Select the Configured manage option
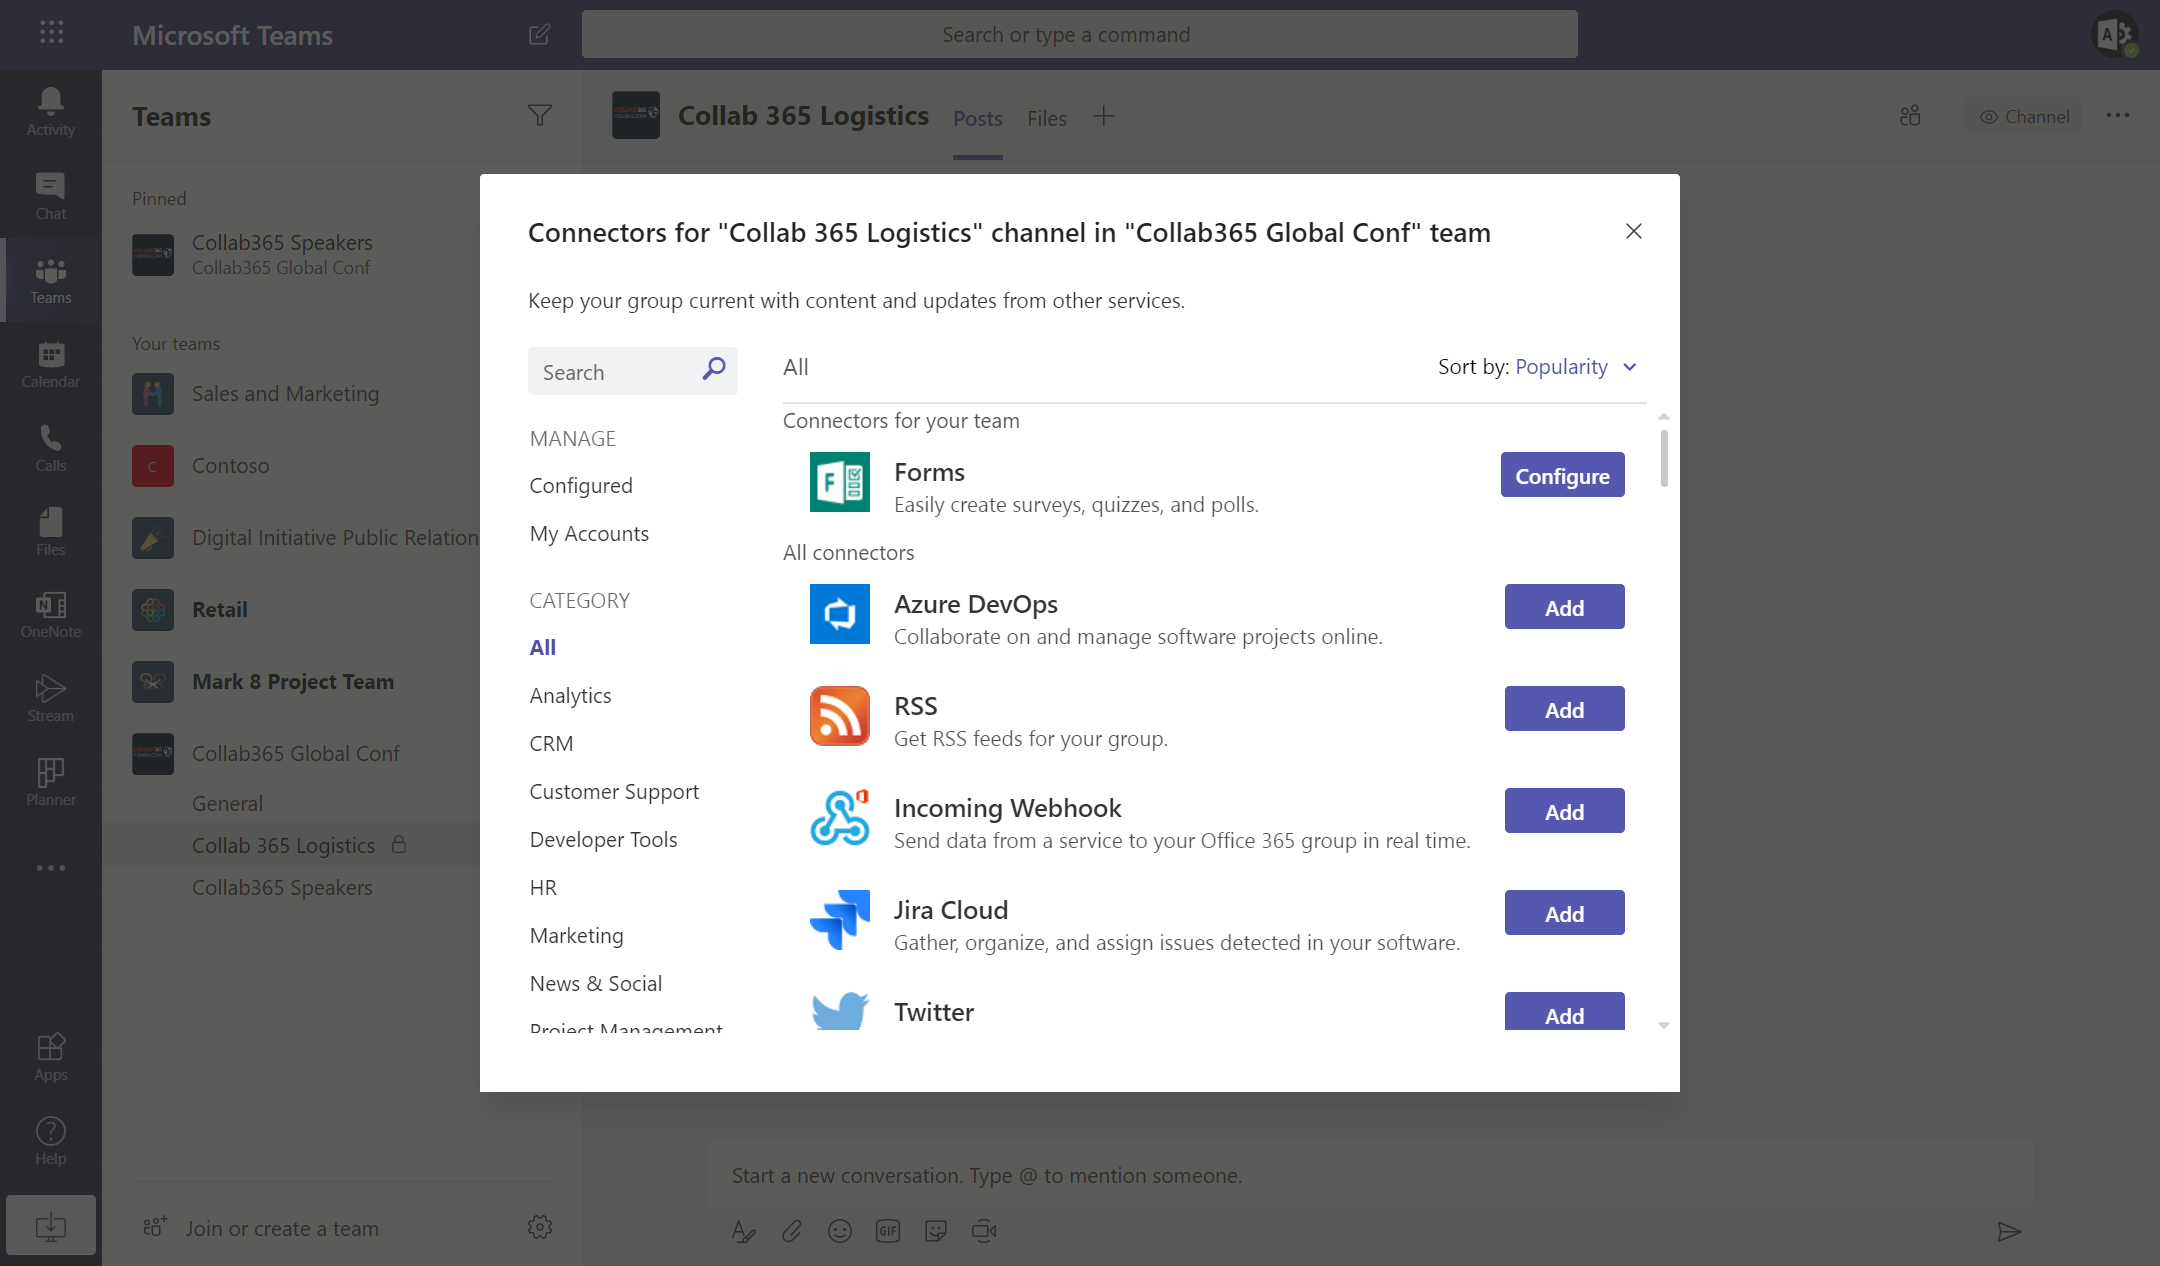Image resolution: width=2160 pixels, height=1266 pixels. (581, 486)
